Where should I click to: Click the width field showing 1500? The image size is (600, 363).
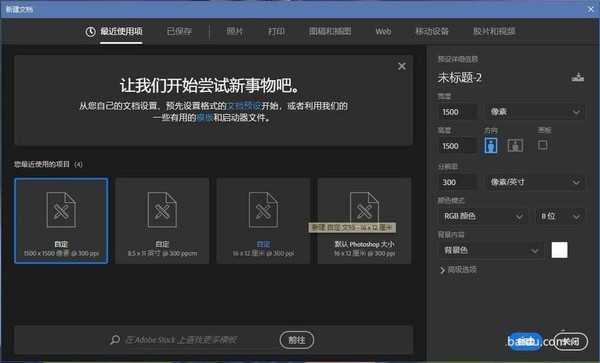click(457, 112)
